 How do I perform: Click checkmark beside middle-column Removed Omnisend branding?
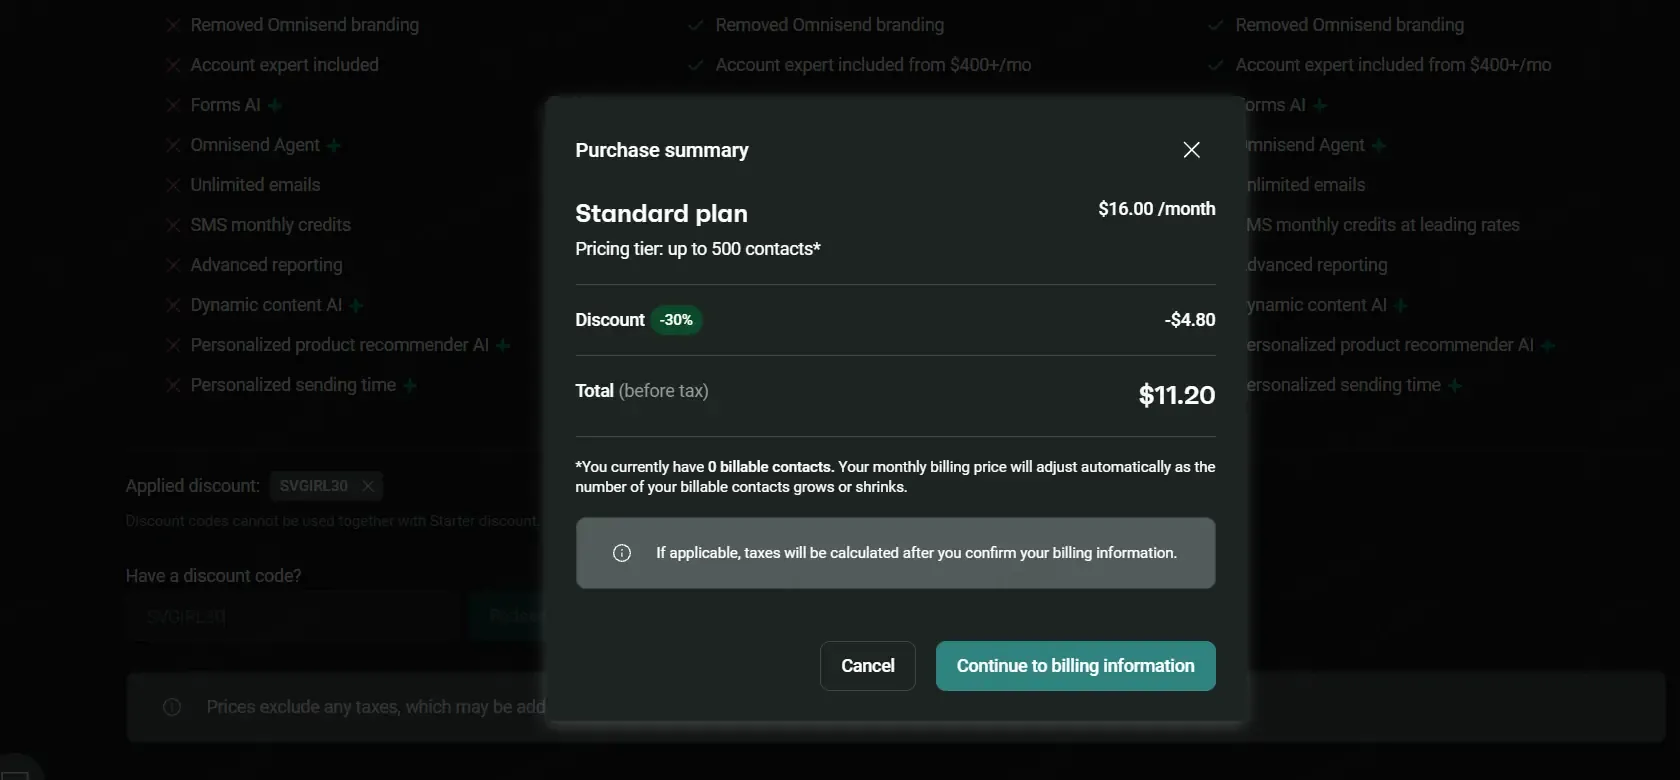tap(696, 25)
